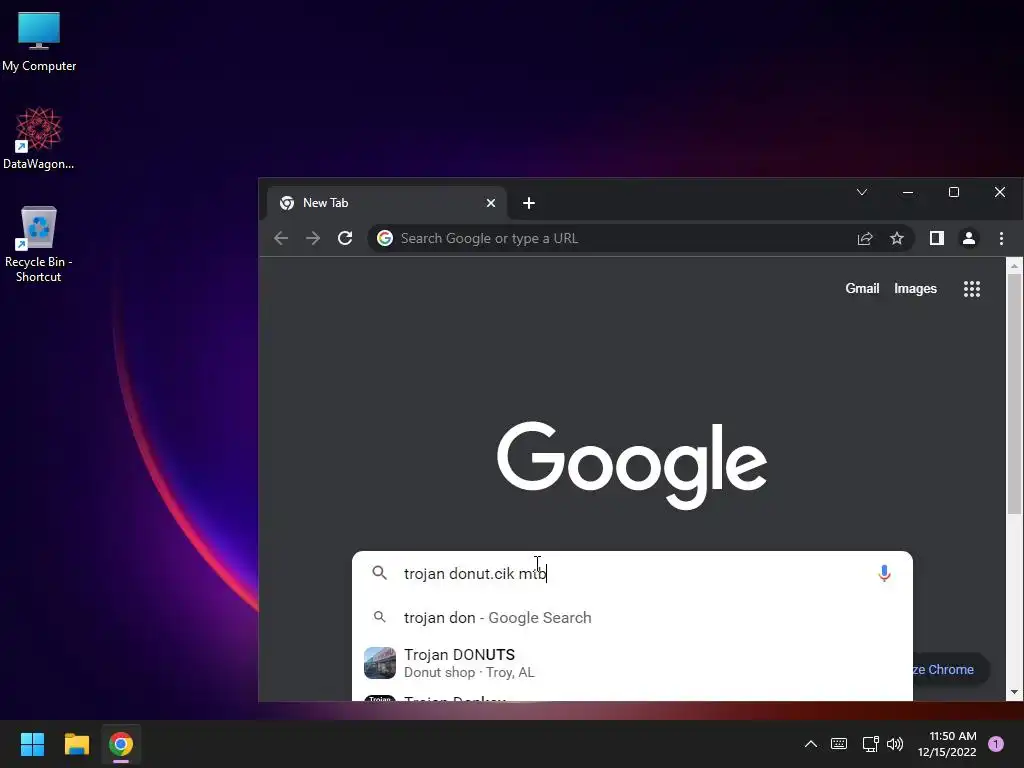Open the Recycle Bin shortcut icon
Image resolution: width=1024 pixels, height=768 pixels.
(x=39, y=244)
